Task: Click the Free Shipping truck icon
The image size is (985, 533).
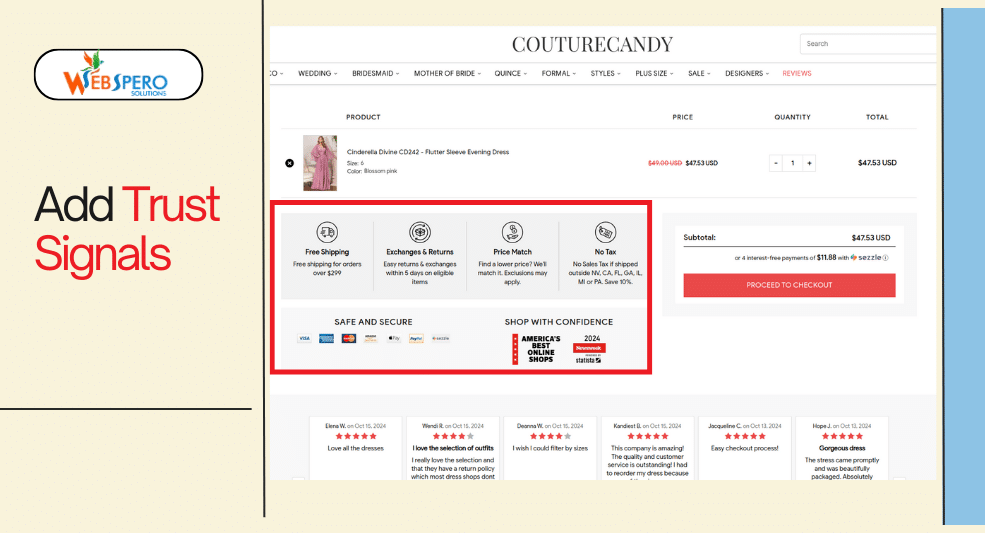Action: (327, 233)
